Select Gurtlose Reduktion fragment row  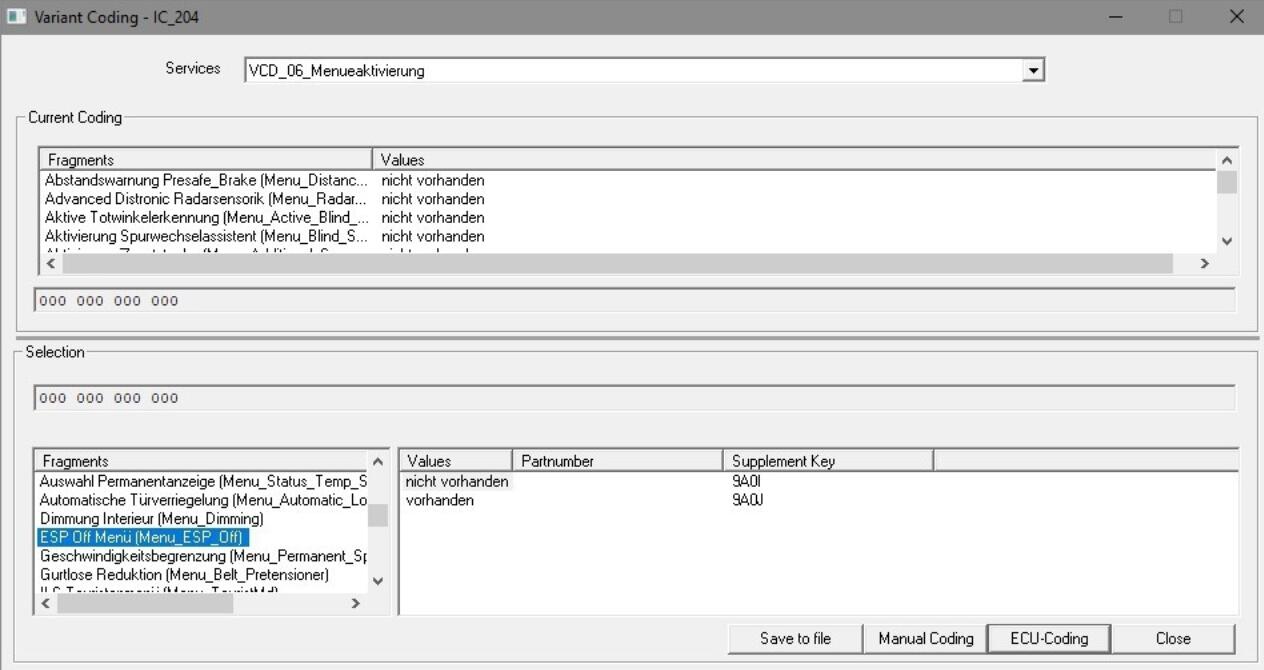(x=184, y=575)
